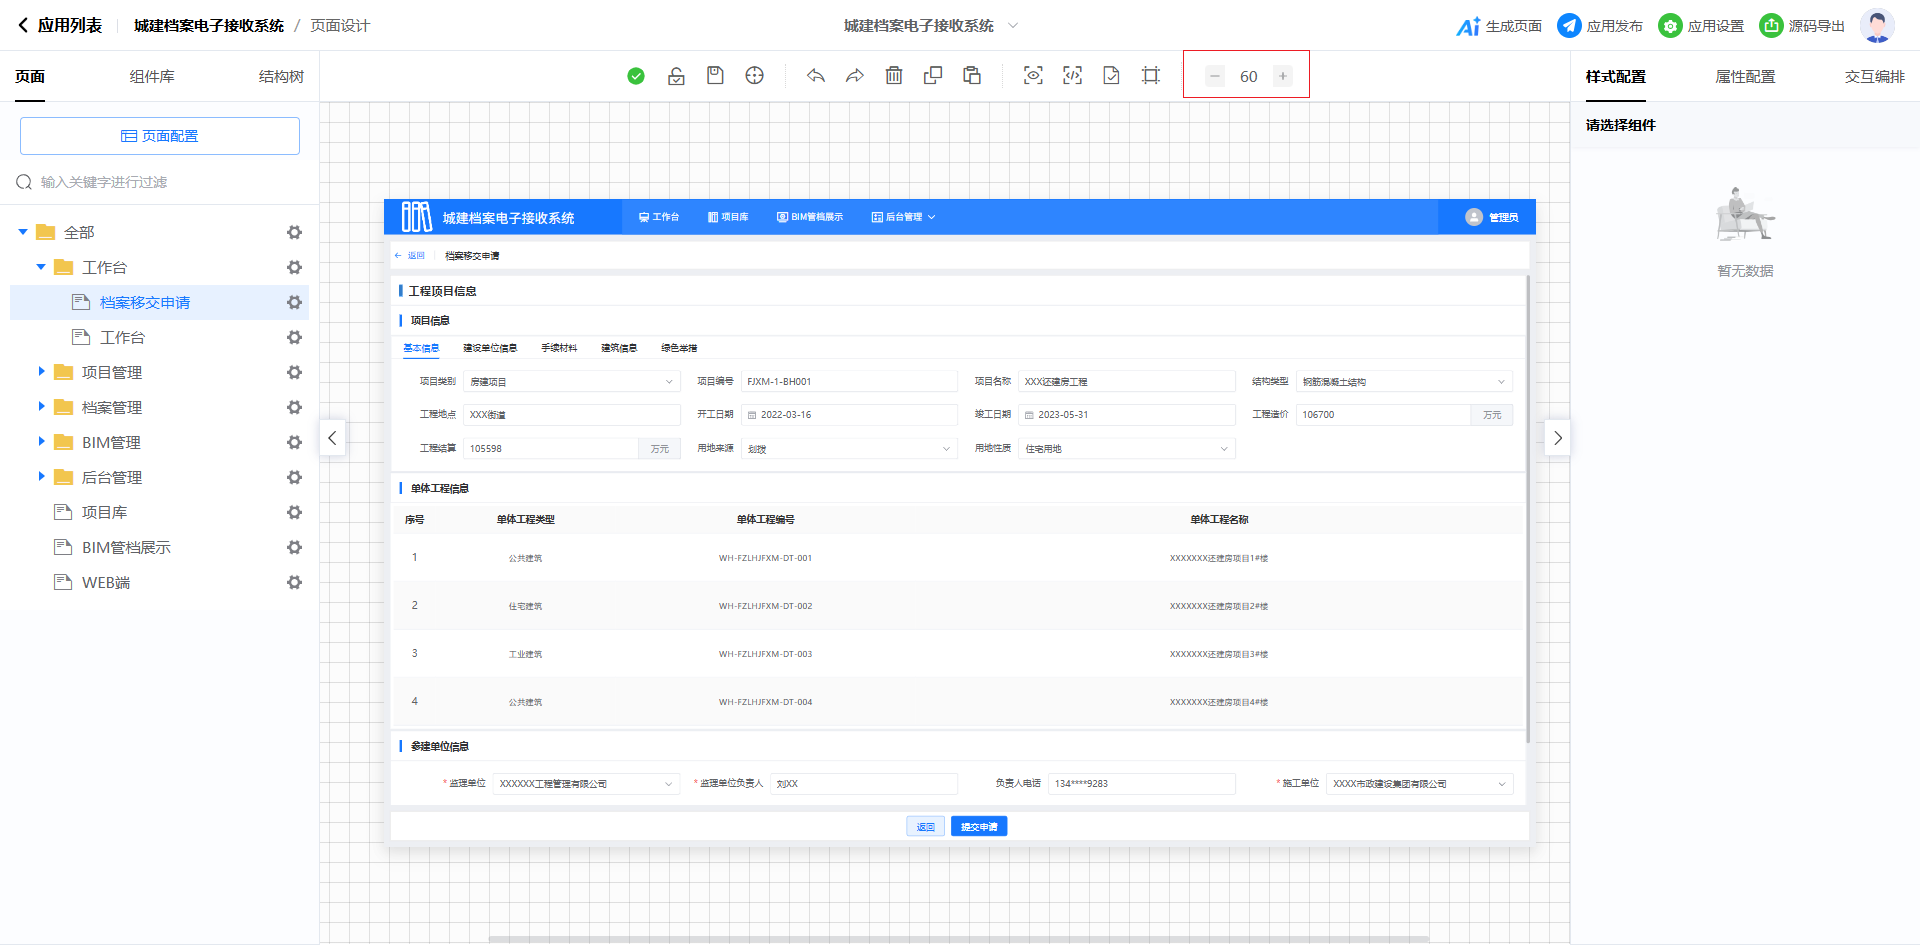Screen dimensions: 1920x945
Task: Open the code view icon
Action: pos(1072,76)
